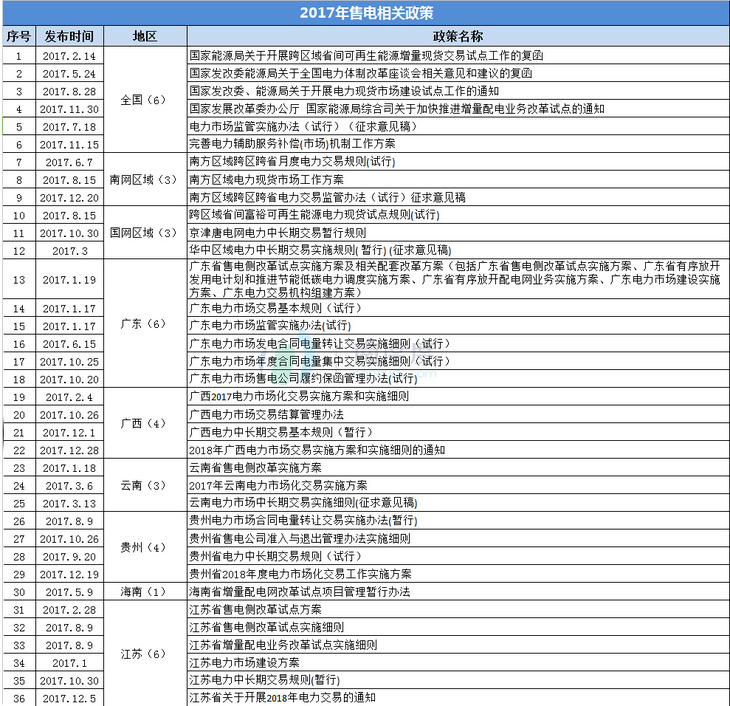Click policy 云南省售电侧改革实施方案
The image size is (730, 706).
(x=256, y=468)
